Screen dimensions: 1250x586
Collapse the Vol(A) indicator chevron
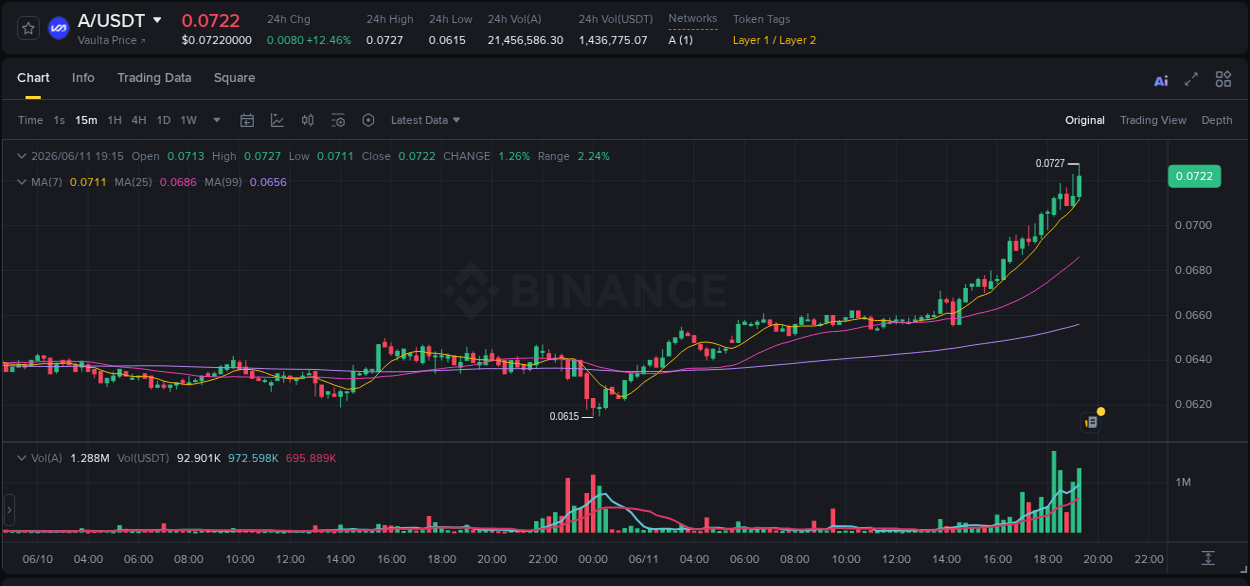(22, 458)
